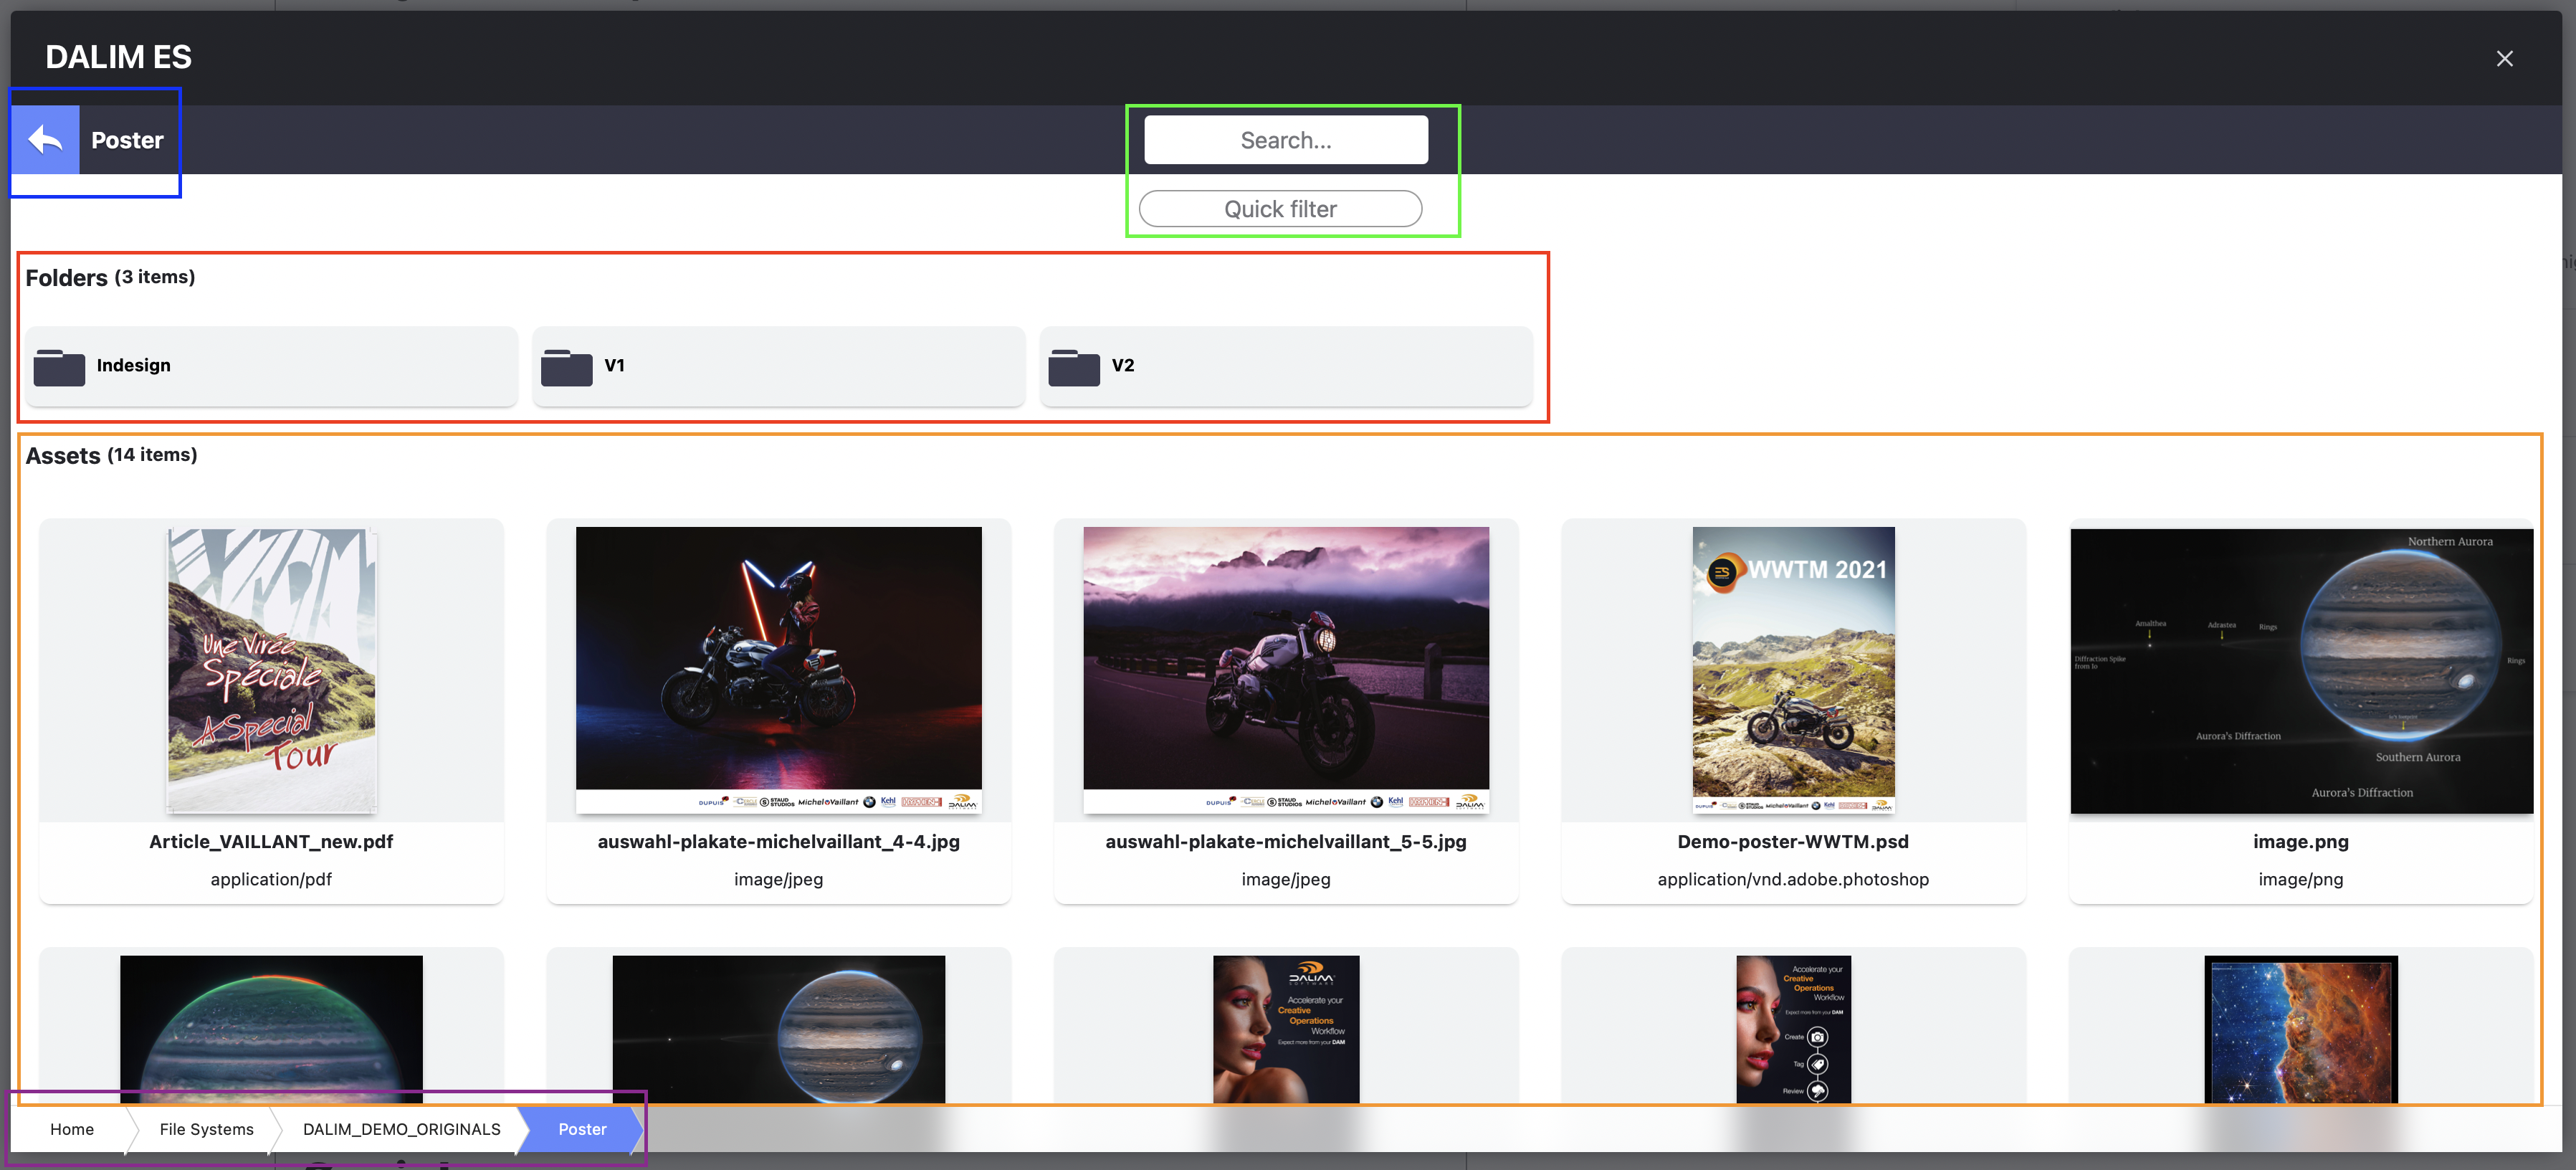Select the Demo-poster-WWTM.psd thumbnail

pyautogui.click(x=1793, y=670)
